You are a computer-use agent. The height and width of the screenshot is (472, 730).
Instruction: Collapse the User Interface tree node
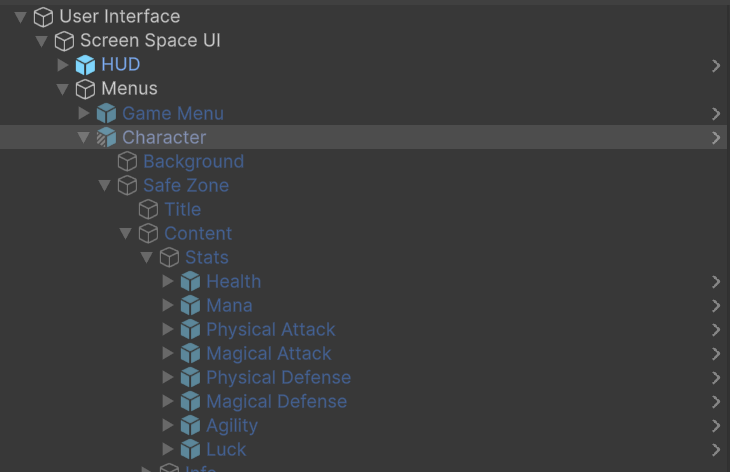click(20, 17)
